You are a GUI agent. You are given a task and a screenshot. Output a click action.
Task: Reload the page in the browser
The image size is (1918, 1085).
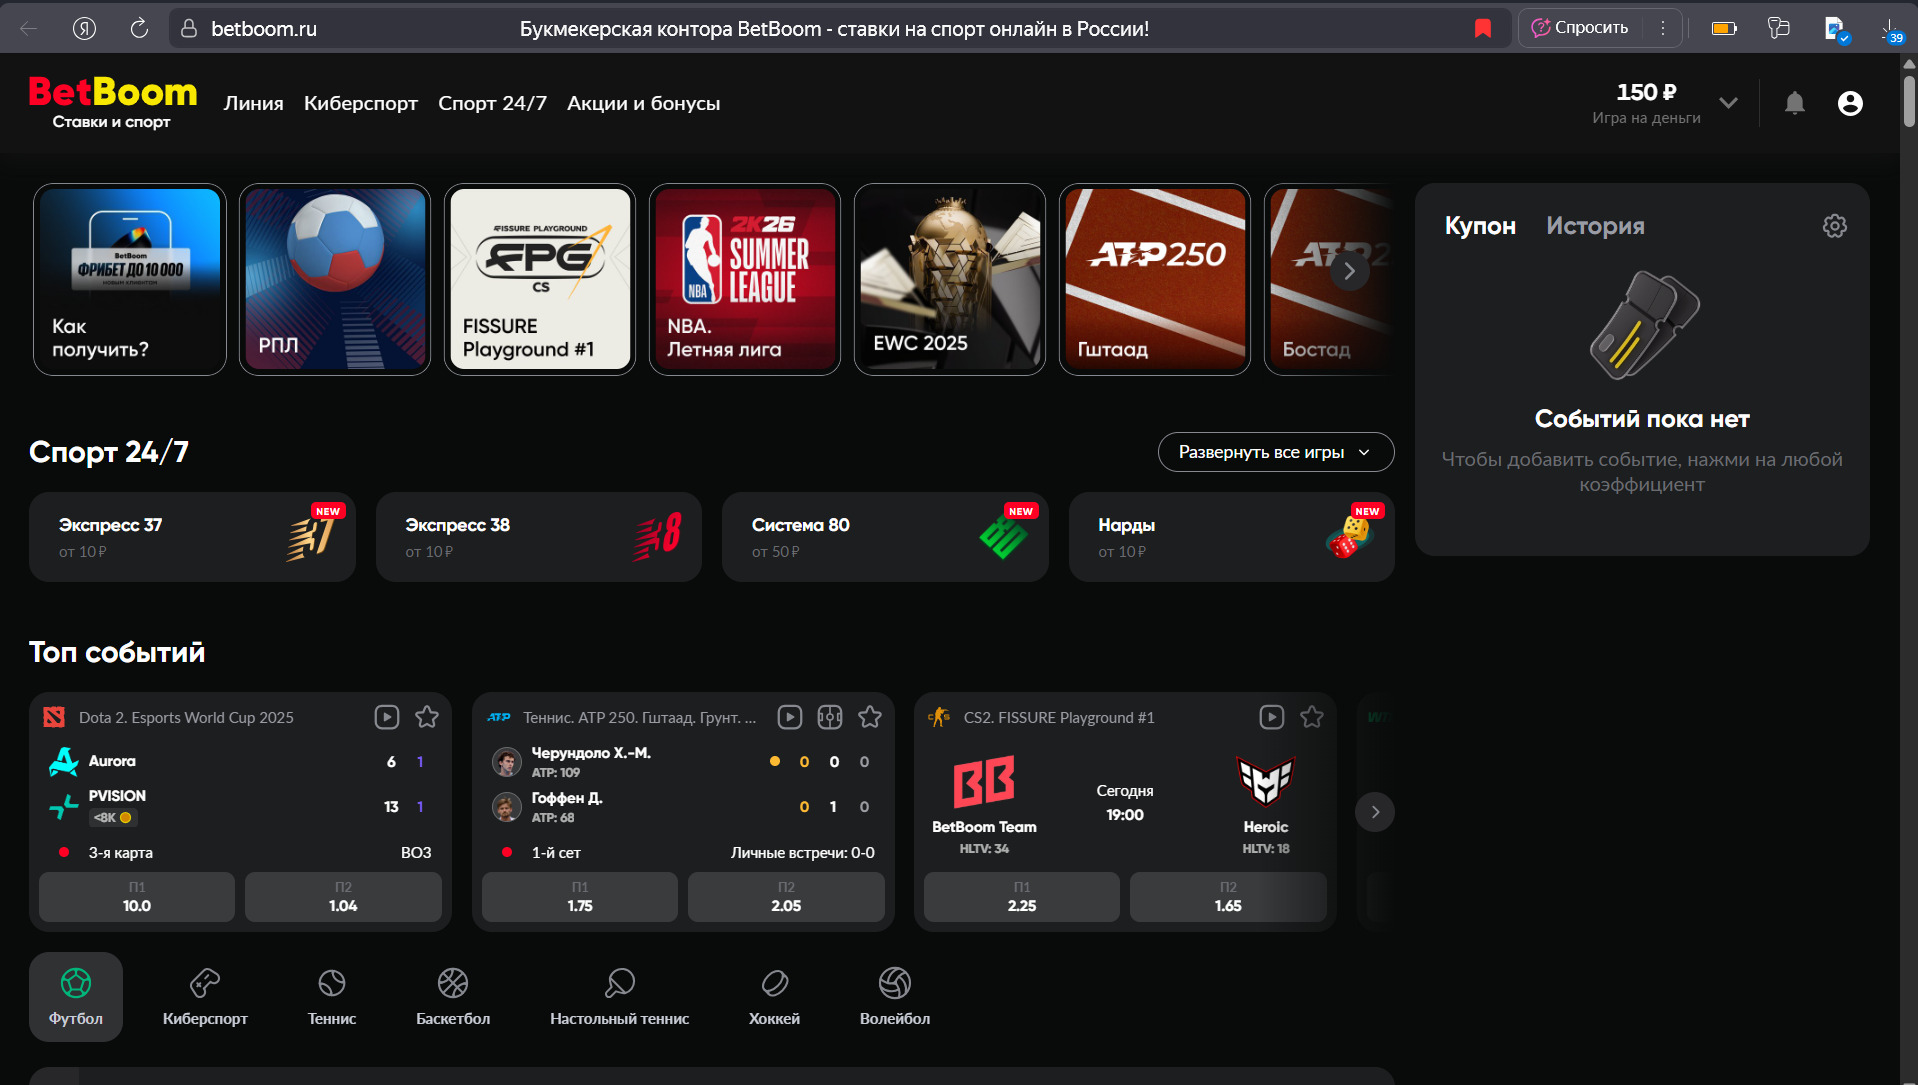[139, 28]
